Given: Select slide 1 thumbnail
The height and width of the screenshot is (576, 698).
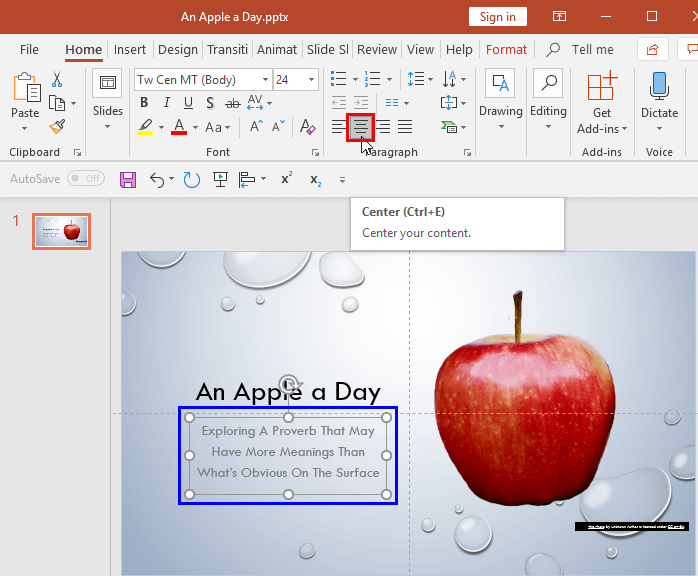Looking at the screenshot, I should click(61, 231).
